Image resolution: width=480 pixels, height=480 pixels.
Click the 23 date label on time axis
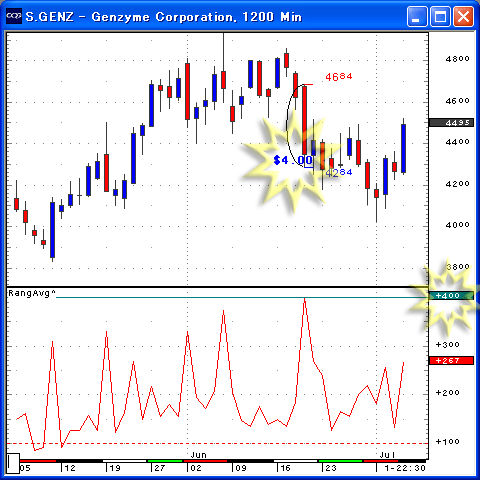[x=331, y=468]
